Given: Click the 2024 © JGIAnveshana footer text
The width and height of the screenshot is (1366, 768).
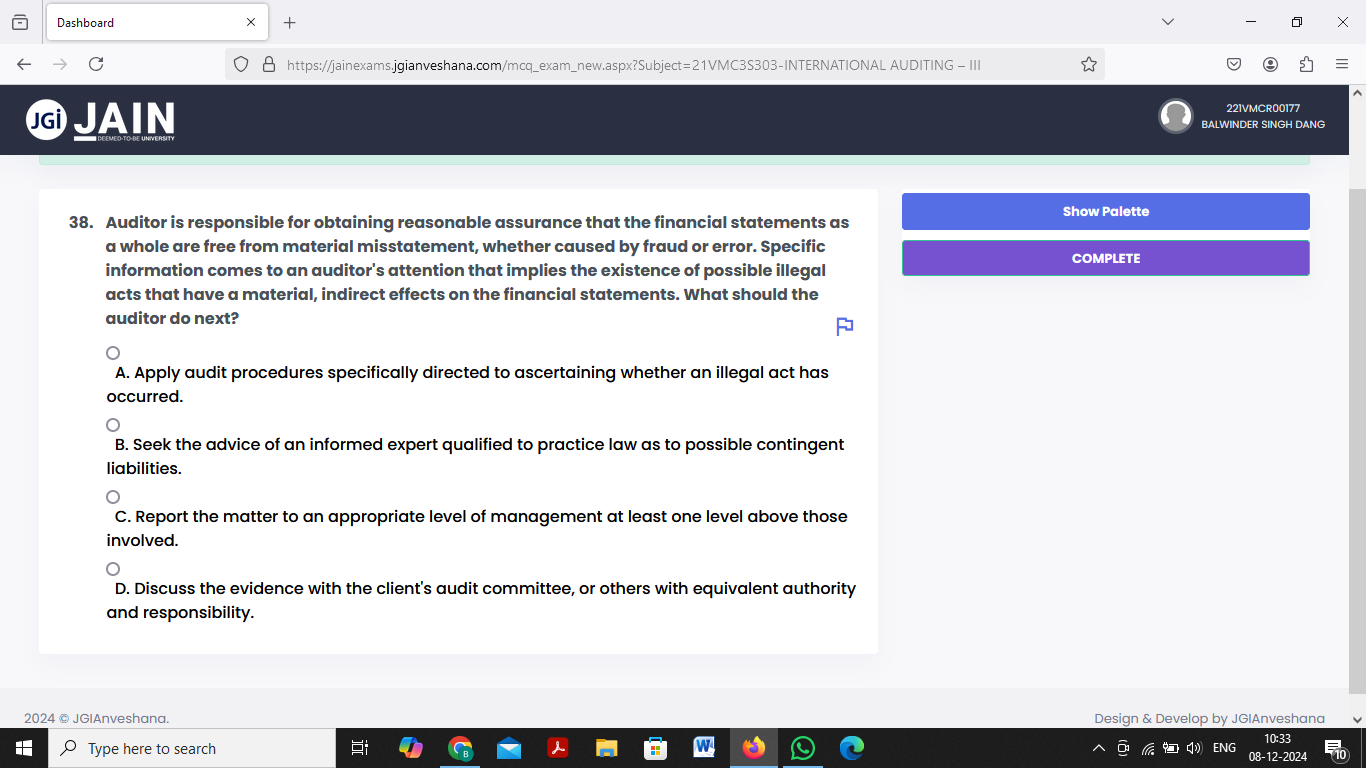Looking at the screenshot, I should (96, 718).
